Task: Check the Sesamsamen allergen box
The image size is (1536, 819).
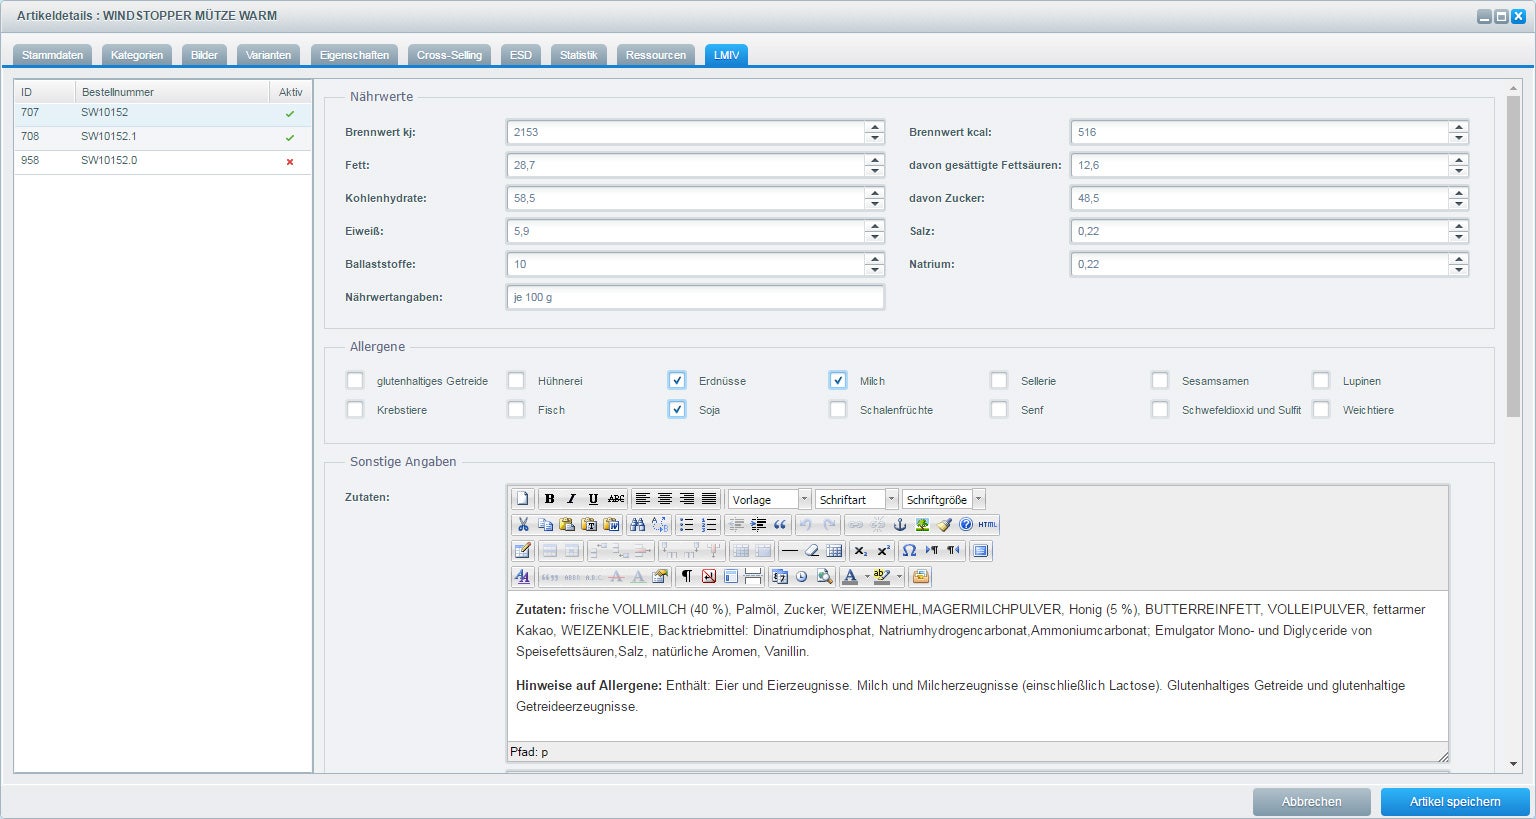Action: (1160, 380)
